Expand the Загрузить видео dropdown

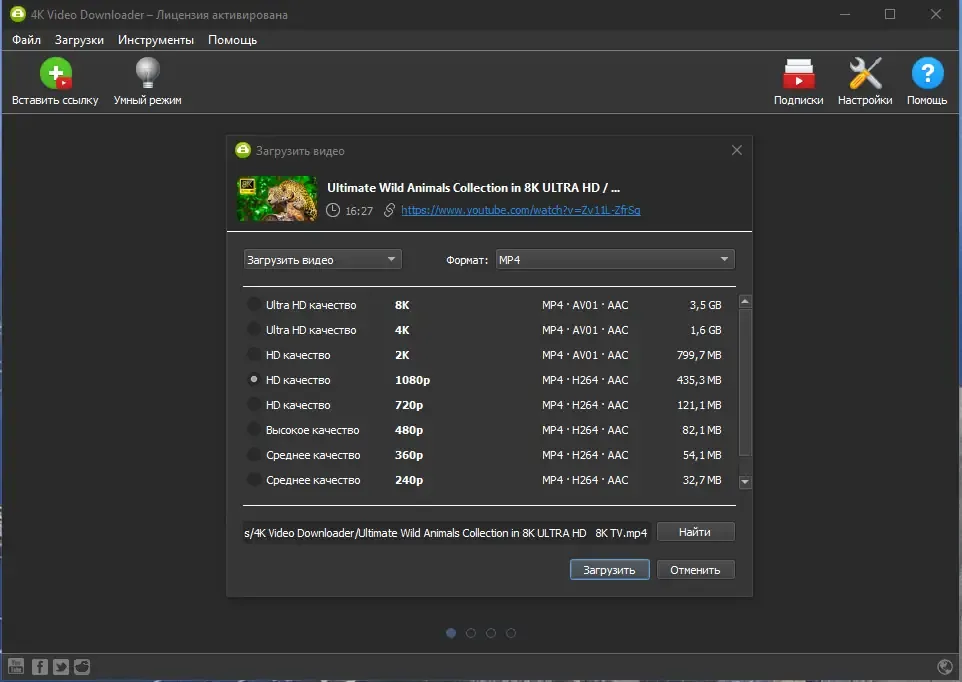(x=323, y=259)
